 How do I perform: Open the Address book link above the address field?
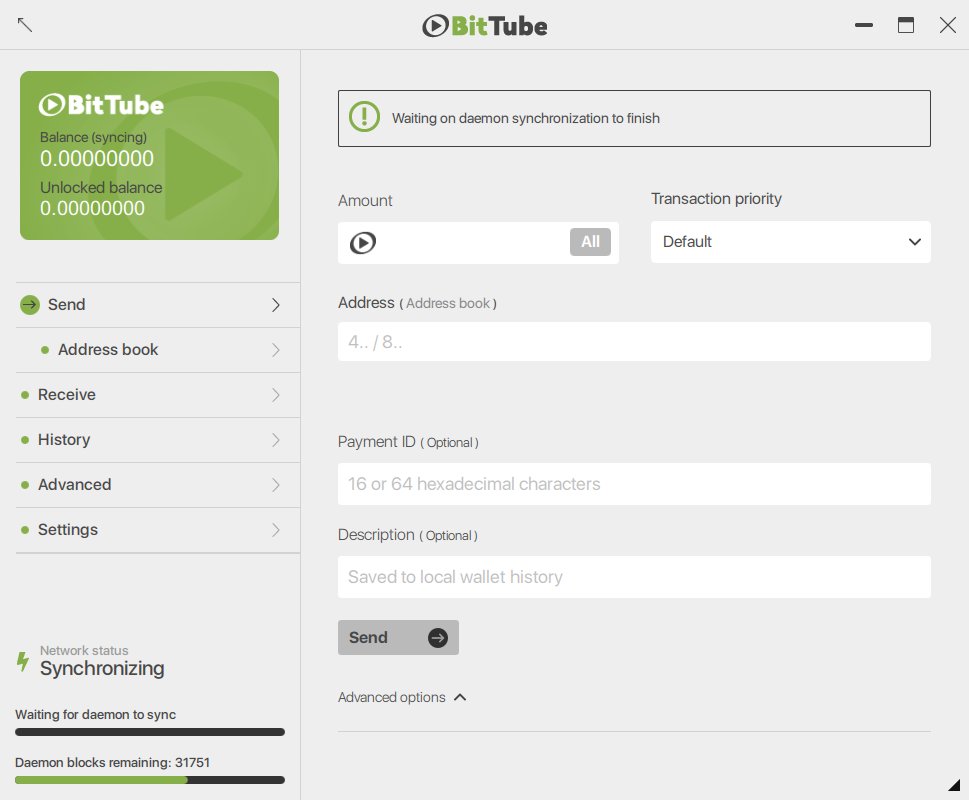tap(448, 303)
